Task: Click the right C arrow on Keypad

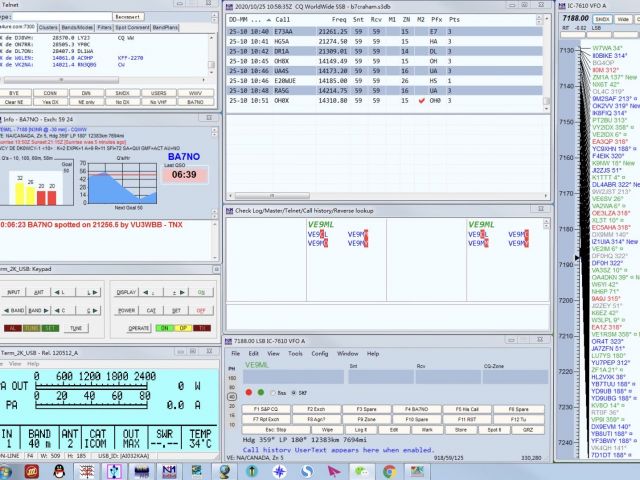Action: click(x=93, y=311)
